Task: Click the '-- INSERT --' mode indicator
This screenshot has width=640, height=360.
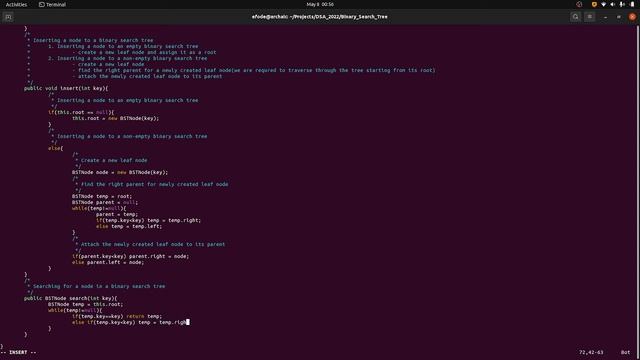Action: coord(19,352)
